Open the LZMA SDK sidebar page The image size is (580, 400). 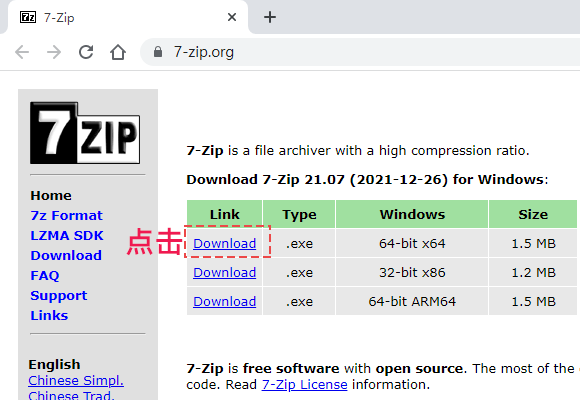(x=67, y=235)
